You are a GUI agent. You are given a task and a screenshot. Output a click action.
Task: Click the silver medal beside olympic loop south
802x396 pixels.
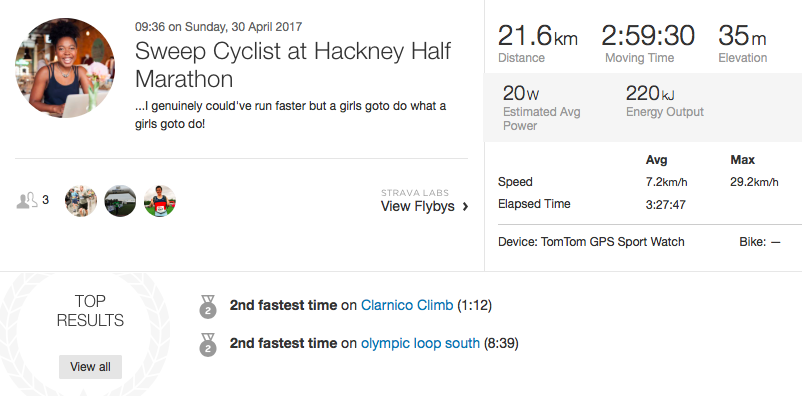[208, 345]
